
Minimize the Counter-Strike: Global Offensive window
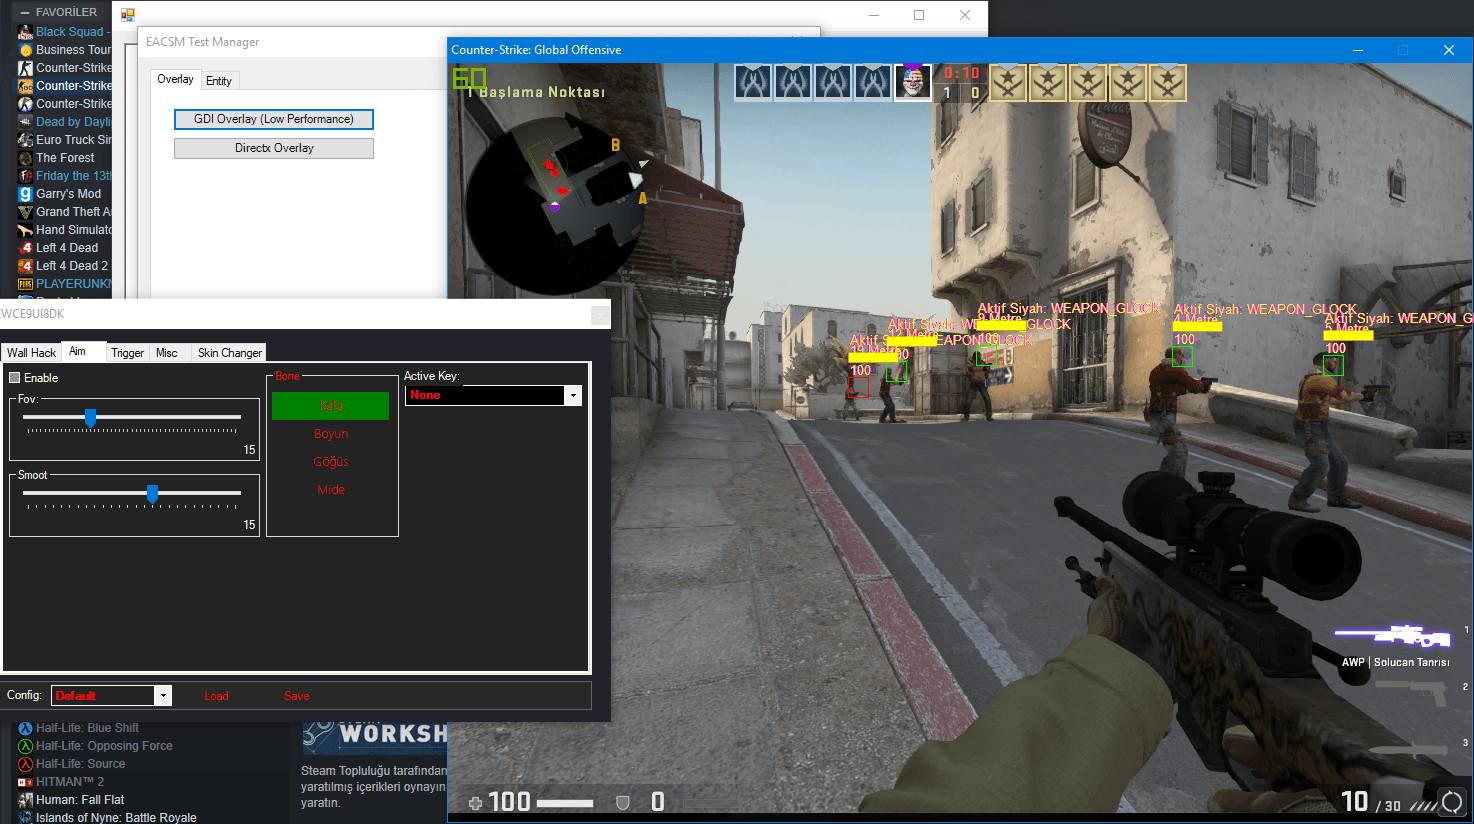[1358, 50]
